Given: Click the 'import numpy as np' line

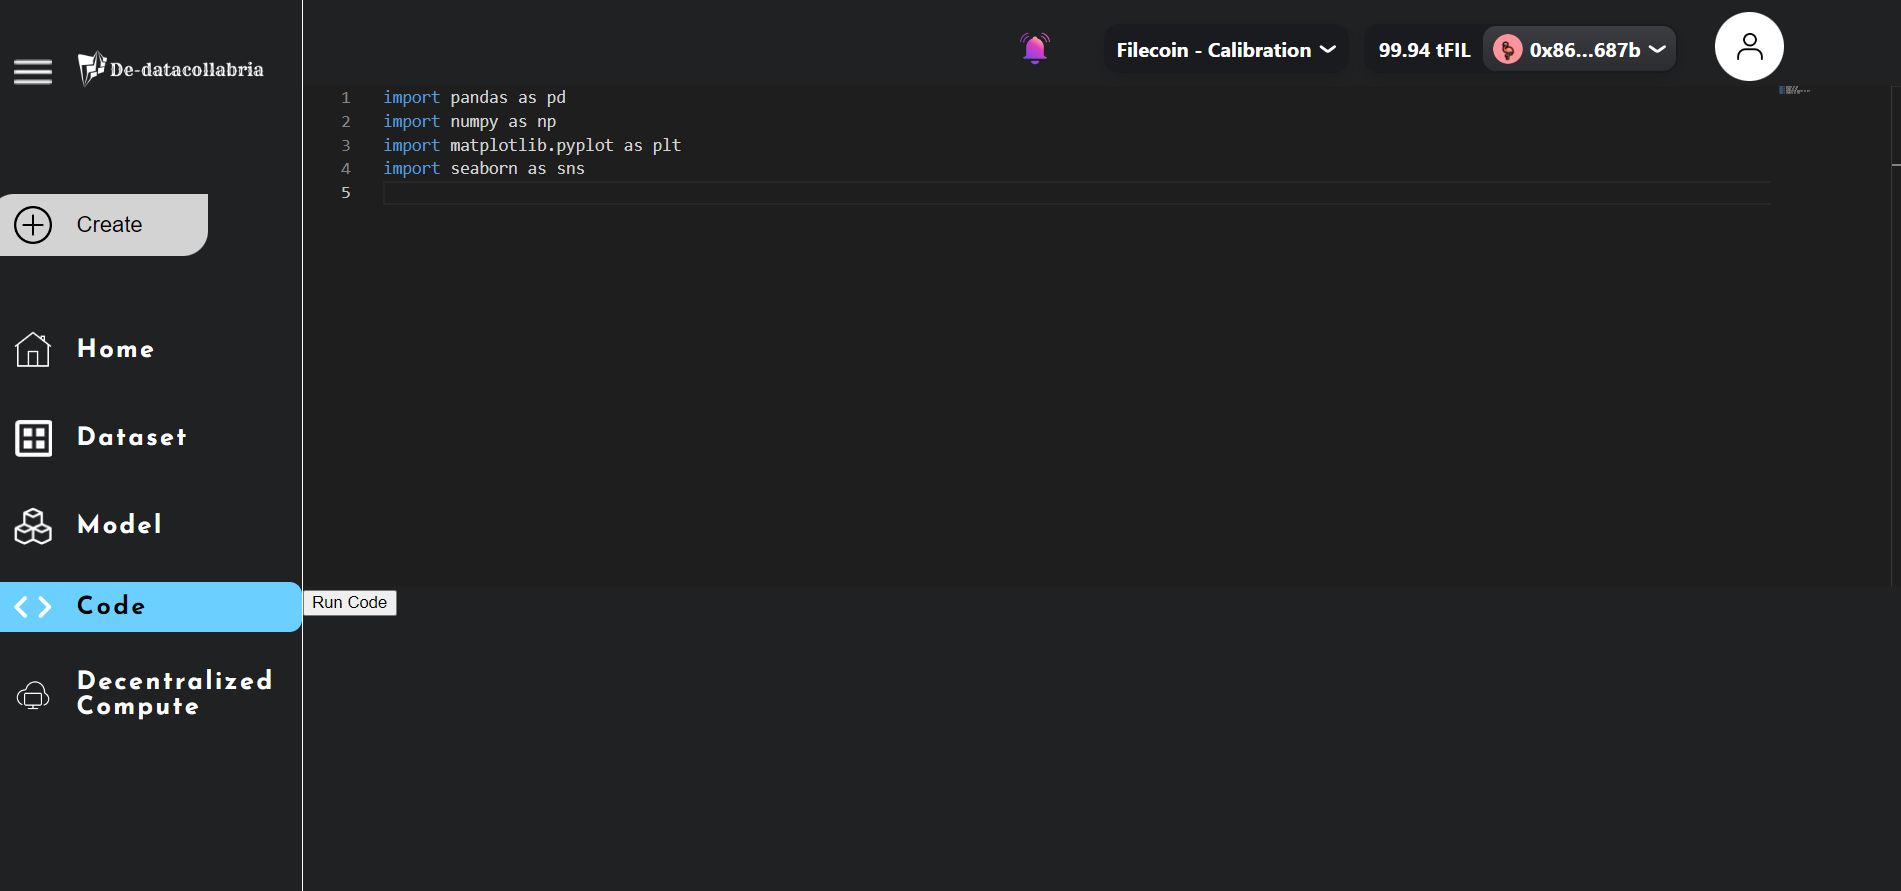Looking at the screenshot, I should pos(469,121).
